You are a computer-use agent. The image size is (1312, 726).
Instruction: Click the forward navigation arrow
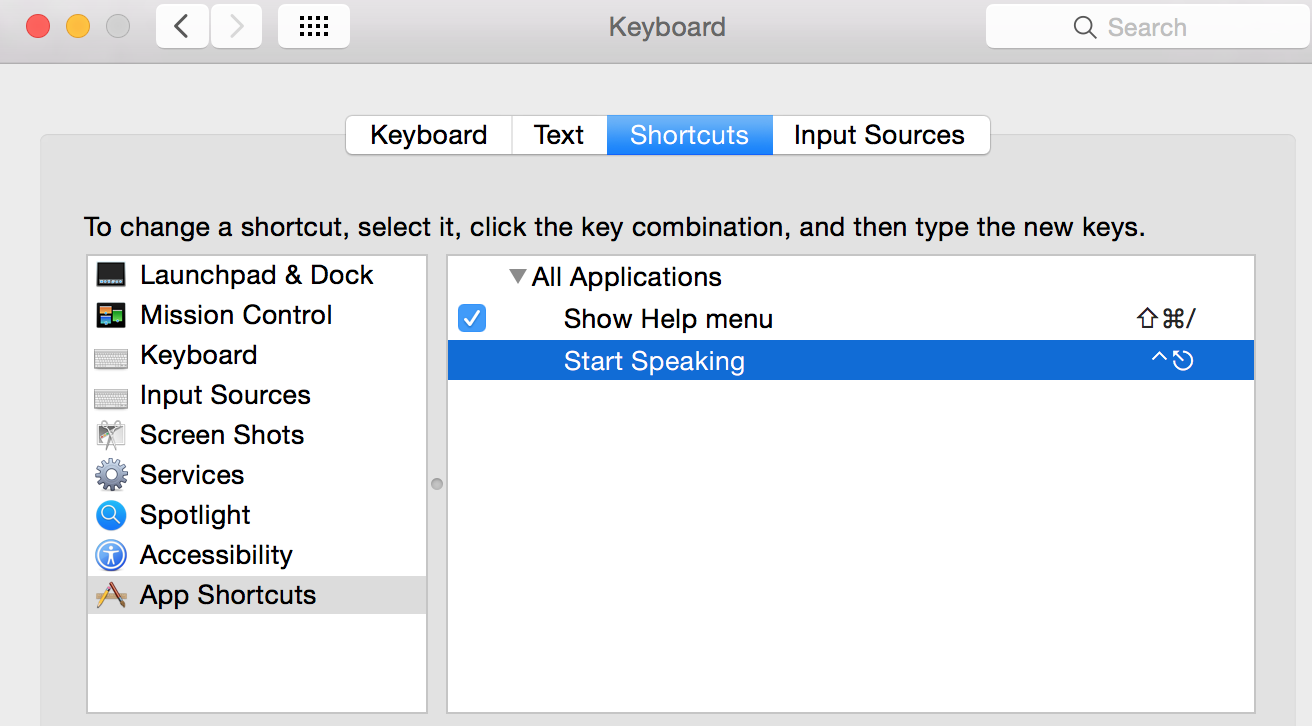(x=236, y=26)
